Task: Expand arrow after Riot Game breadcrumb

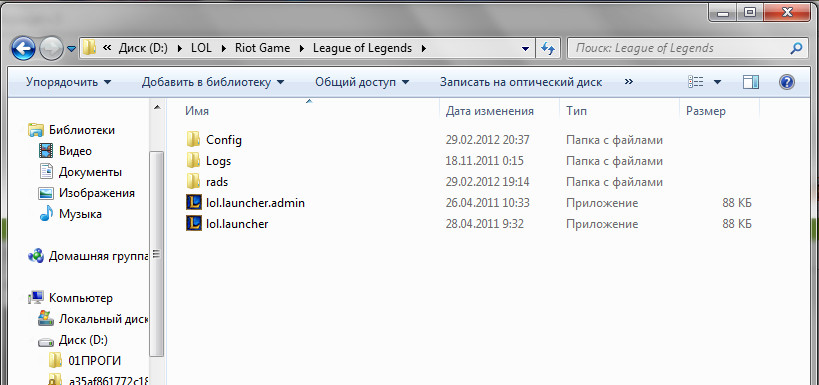Action: (301, 49)
